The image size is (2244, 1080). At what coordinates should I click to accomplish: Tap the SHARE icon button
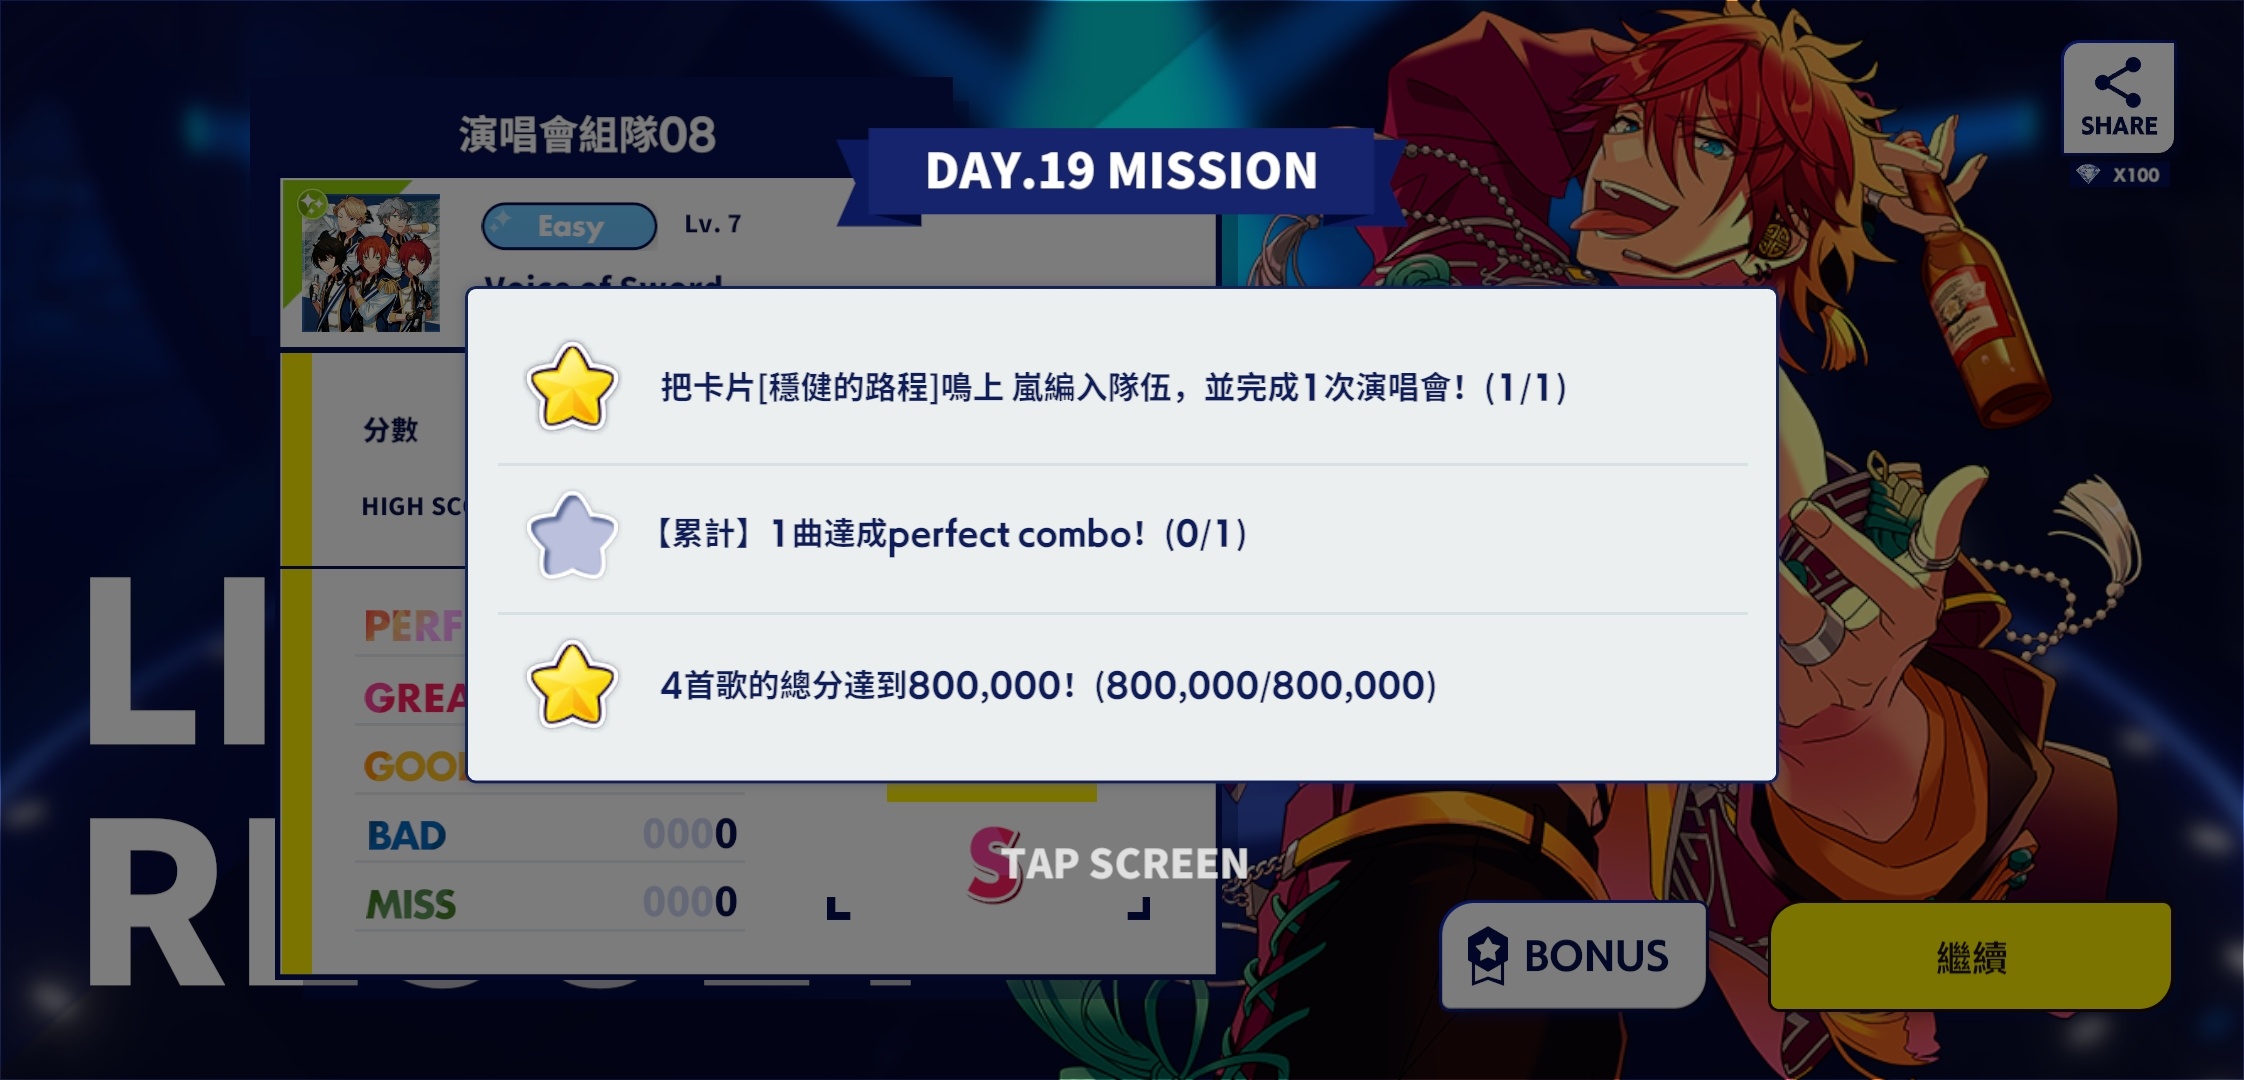[x=2118, y=97]
